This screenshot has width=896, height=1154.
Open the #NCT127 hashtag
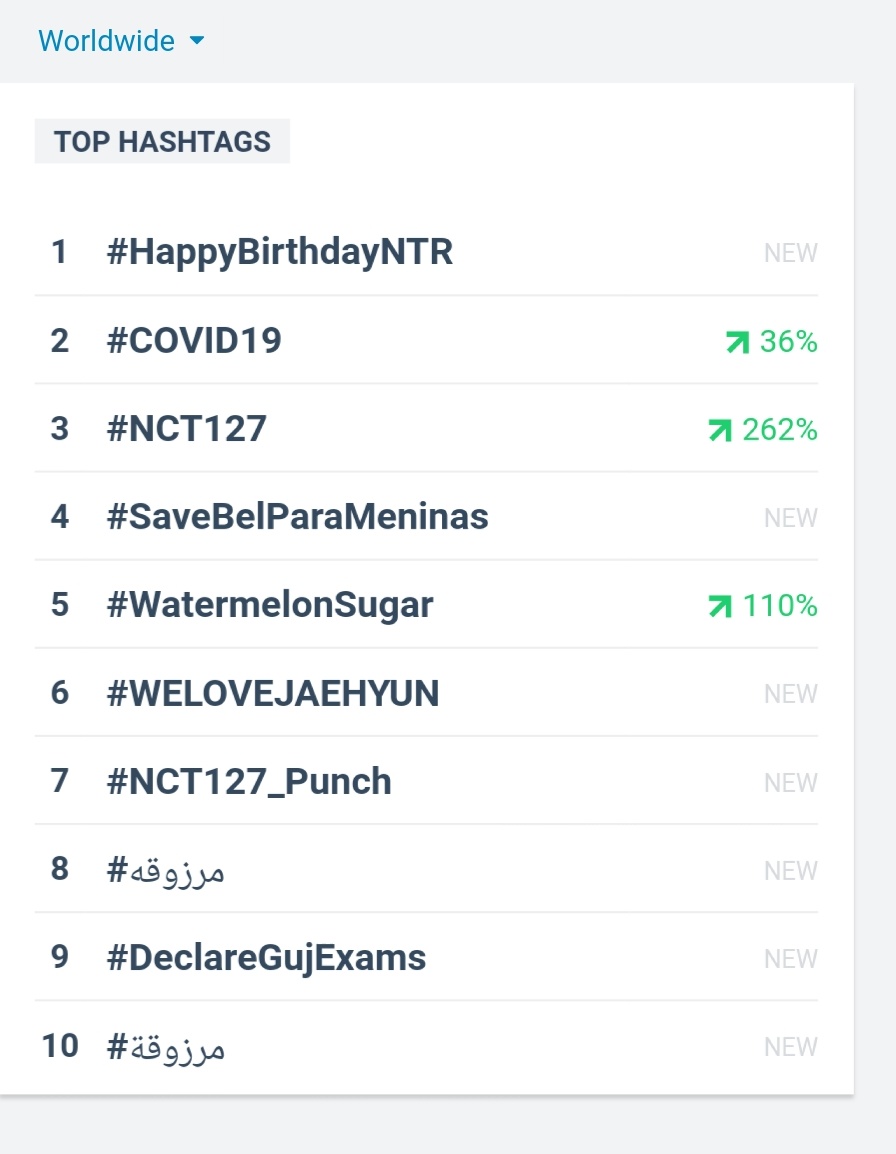tap(187, 429)
